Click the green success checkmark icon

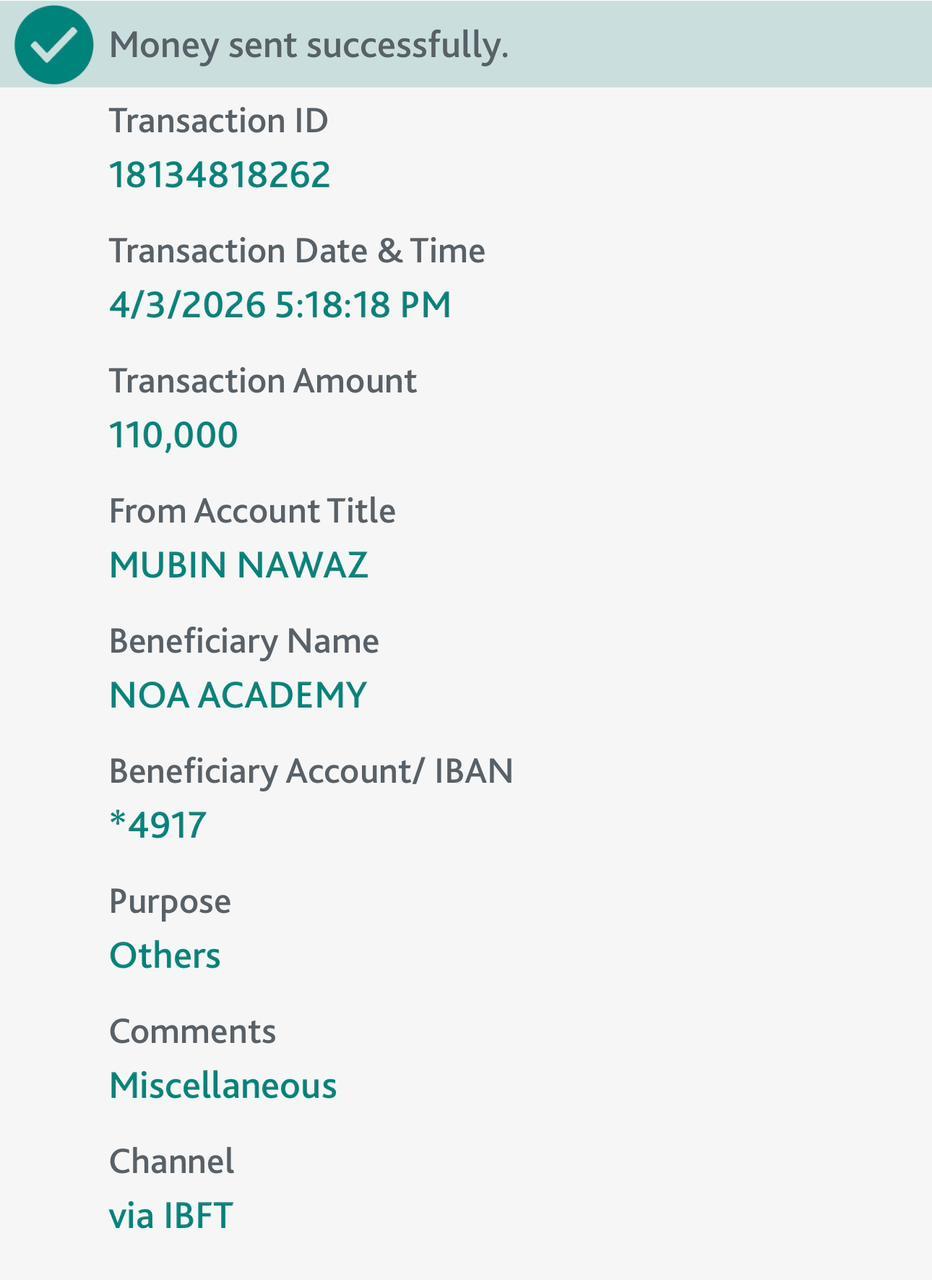tap(54, 44)
